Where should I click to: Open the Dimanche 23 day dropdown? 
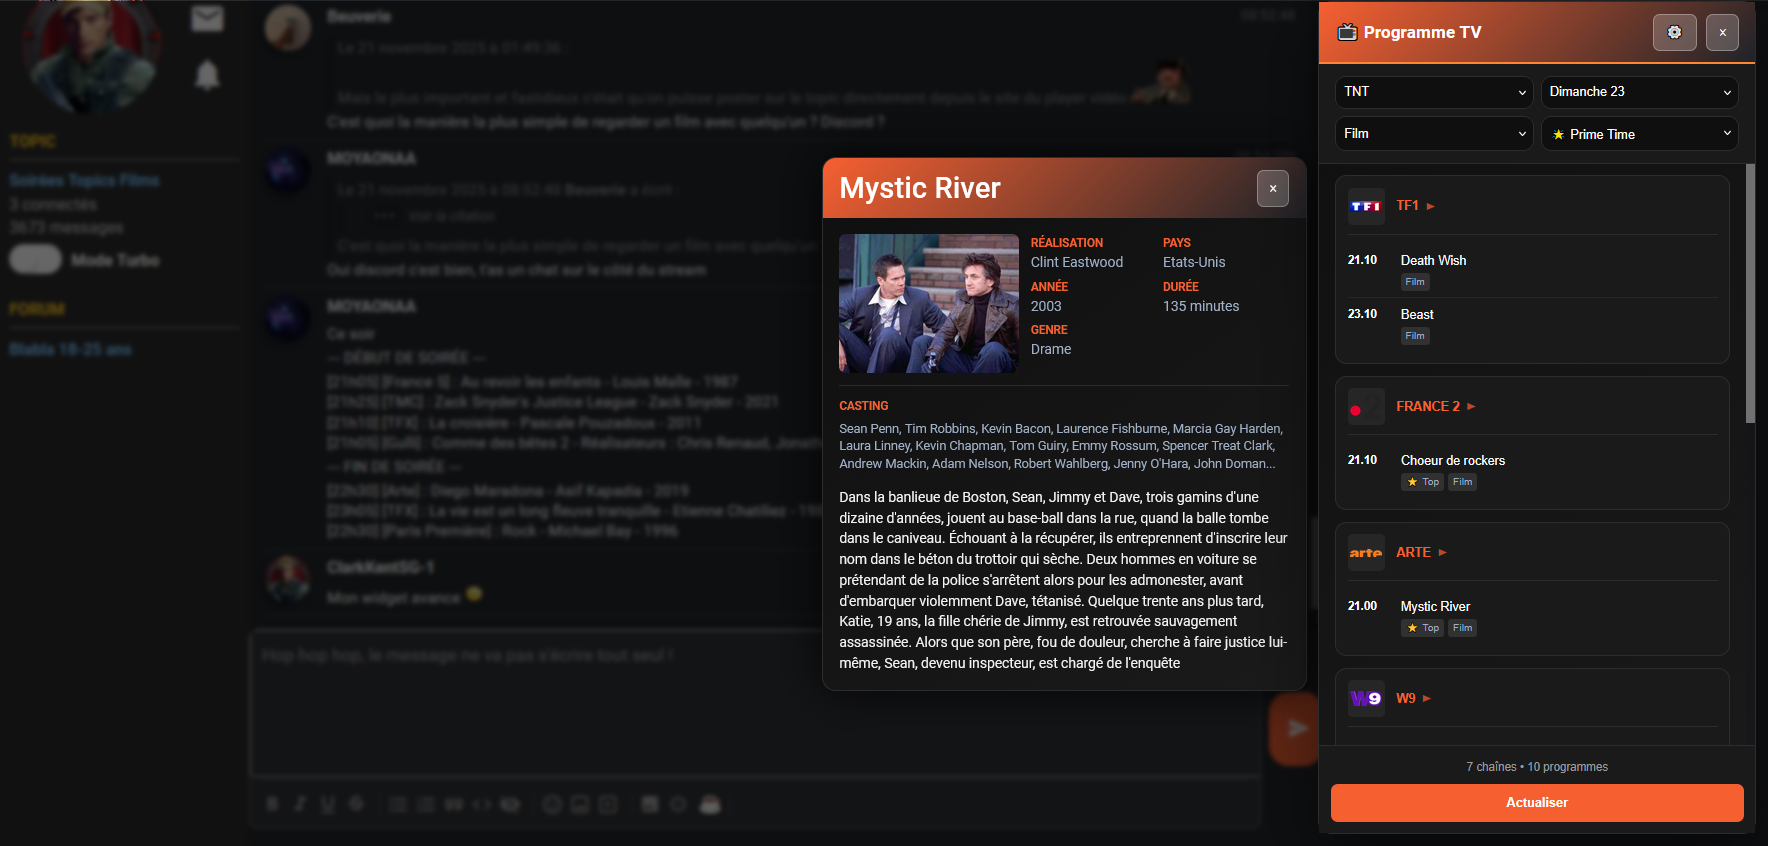1640,92
